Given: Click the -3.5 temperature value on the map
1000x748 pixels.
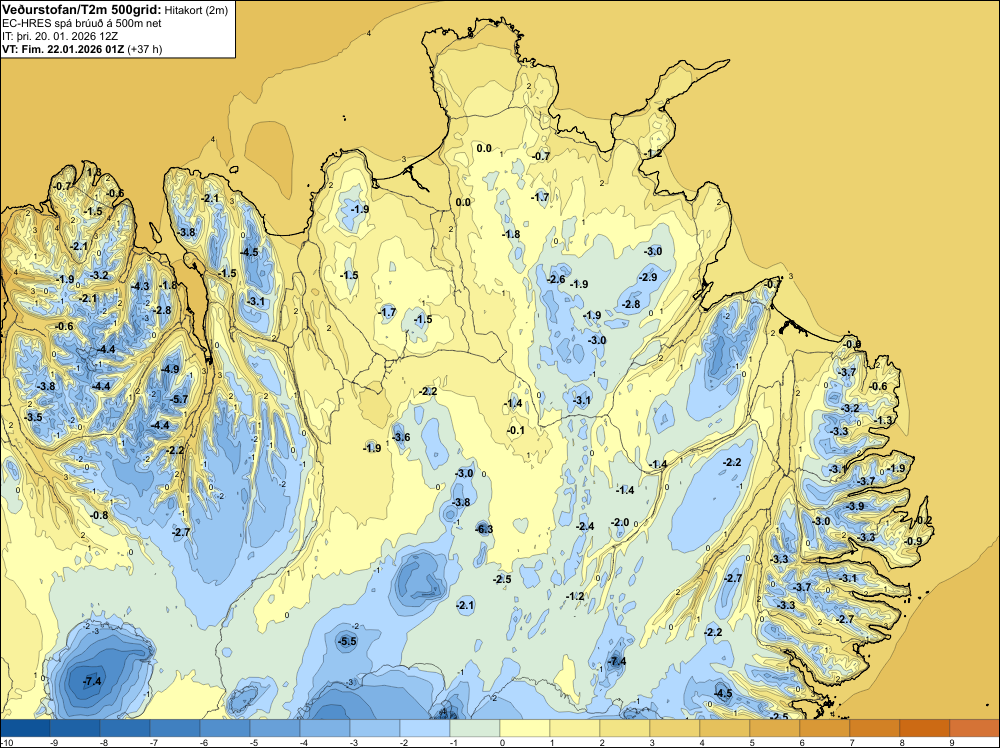Looking at the screenshot, I should 33,418.
